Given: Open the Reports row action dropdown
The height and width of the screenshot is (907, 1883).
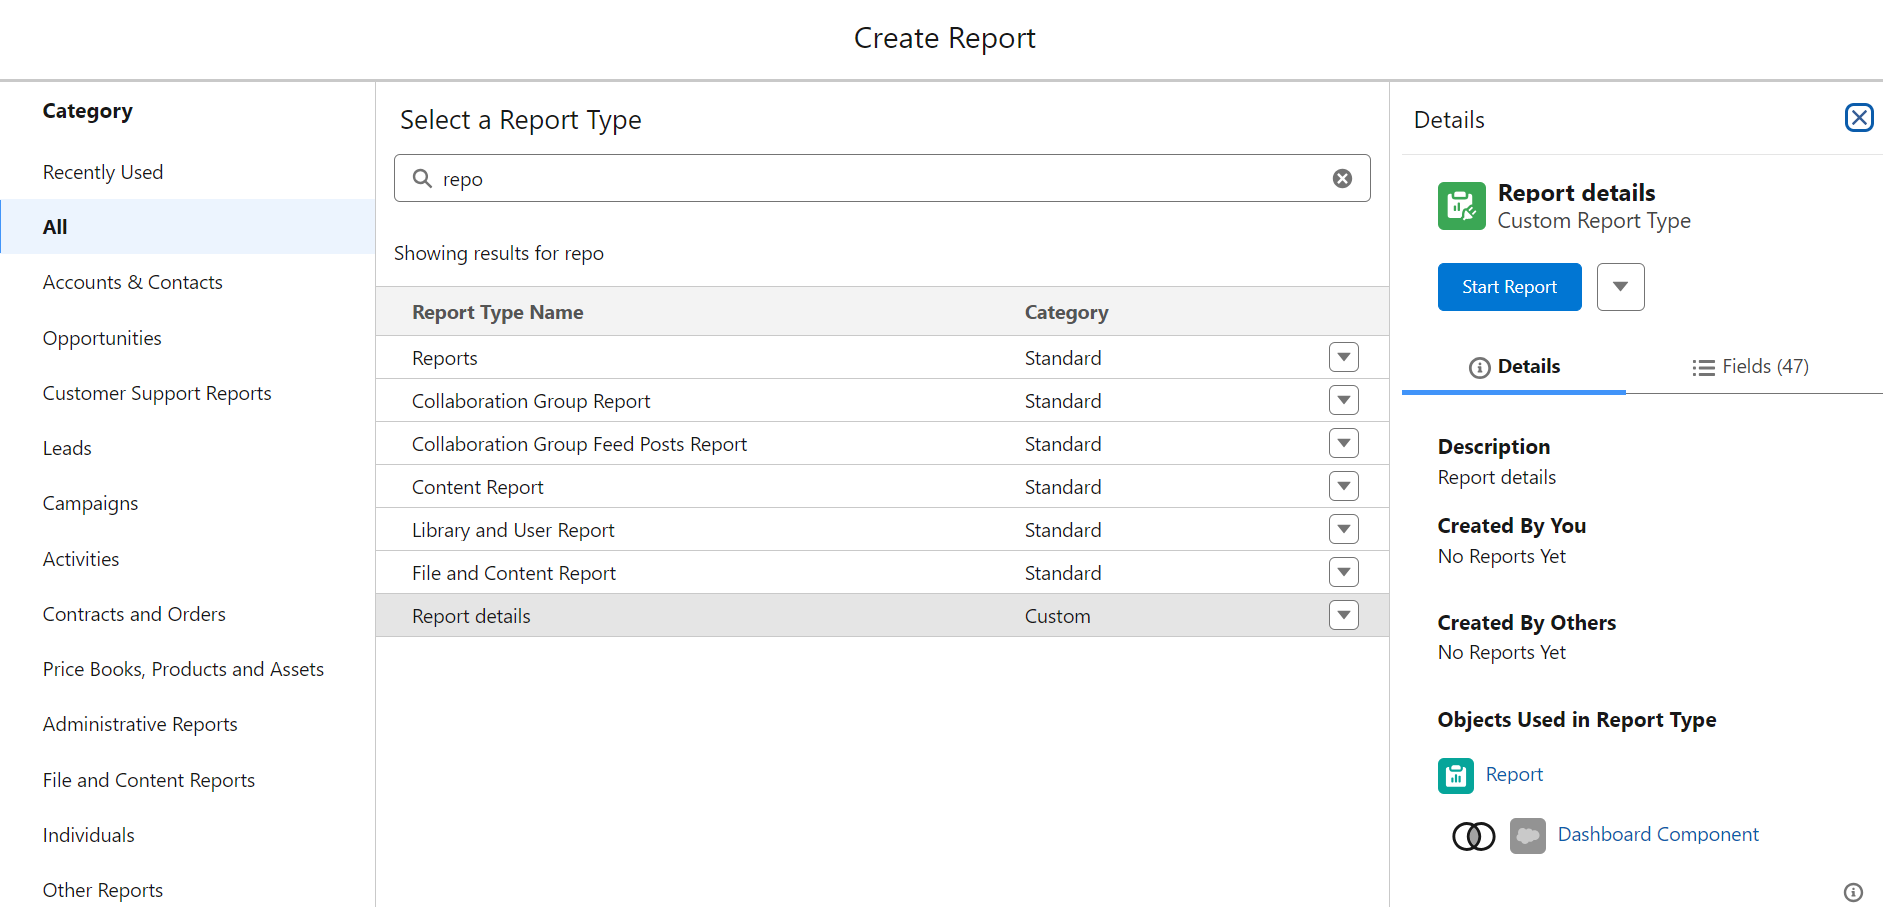Looking at the screenshot, I should pos(1343,357).
